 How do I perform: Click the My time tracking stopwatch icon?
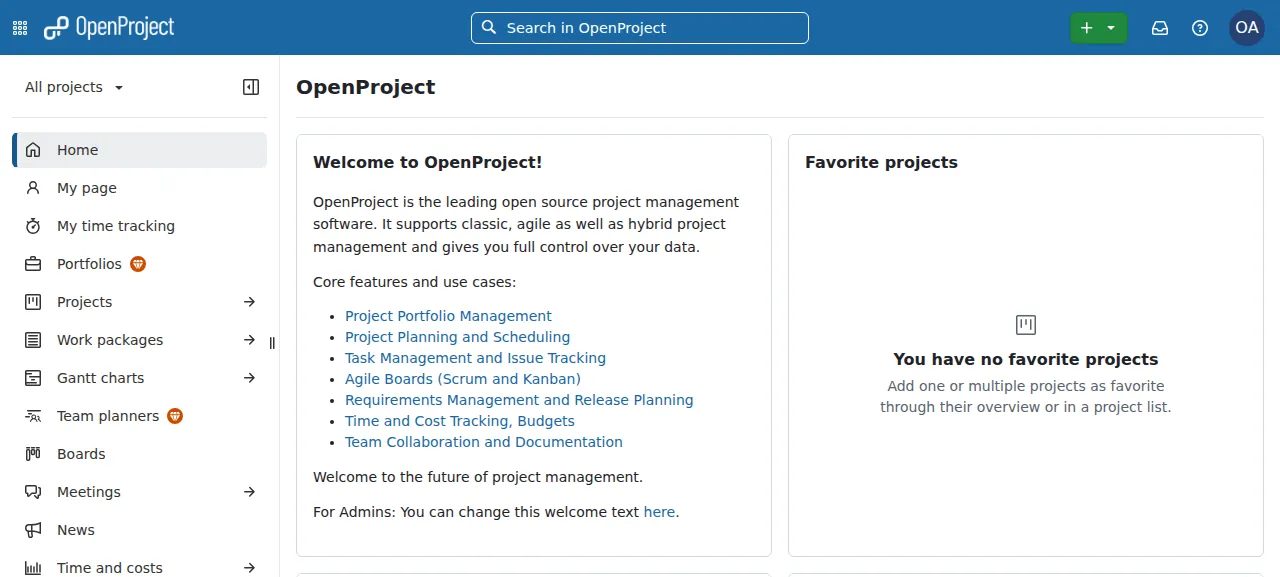coord(33,226)
